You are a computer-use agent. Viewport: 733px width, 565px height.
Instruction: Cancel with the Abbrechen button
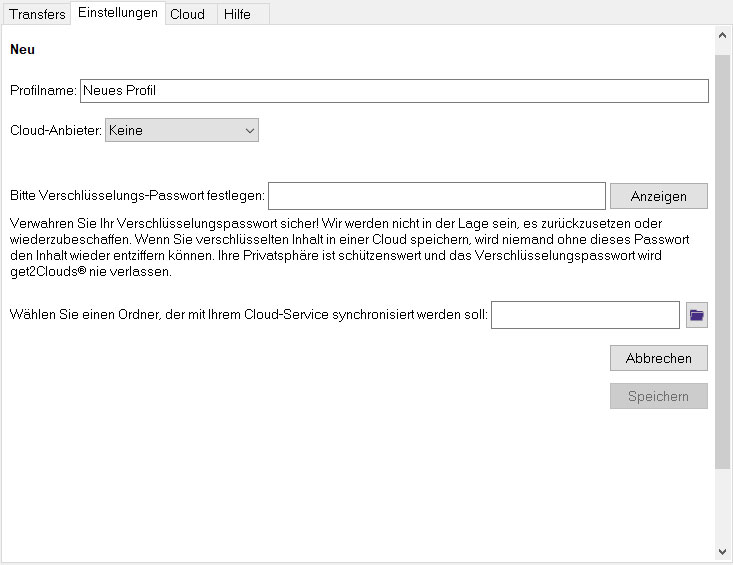coord(658,358)
